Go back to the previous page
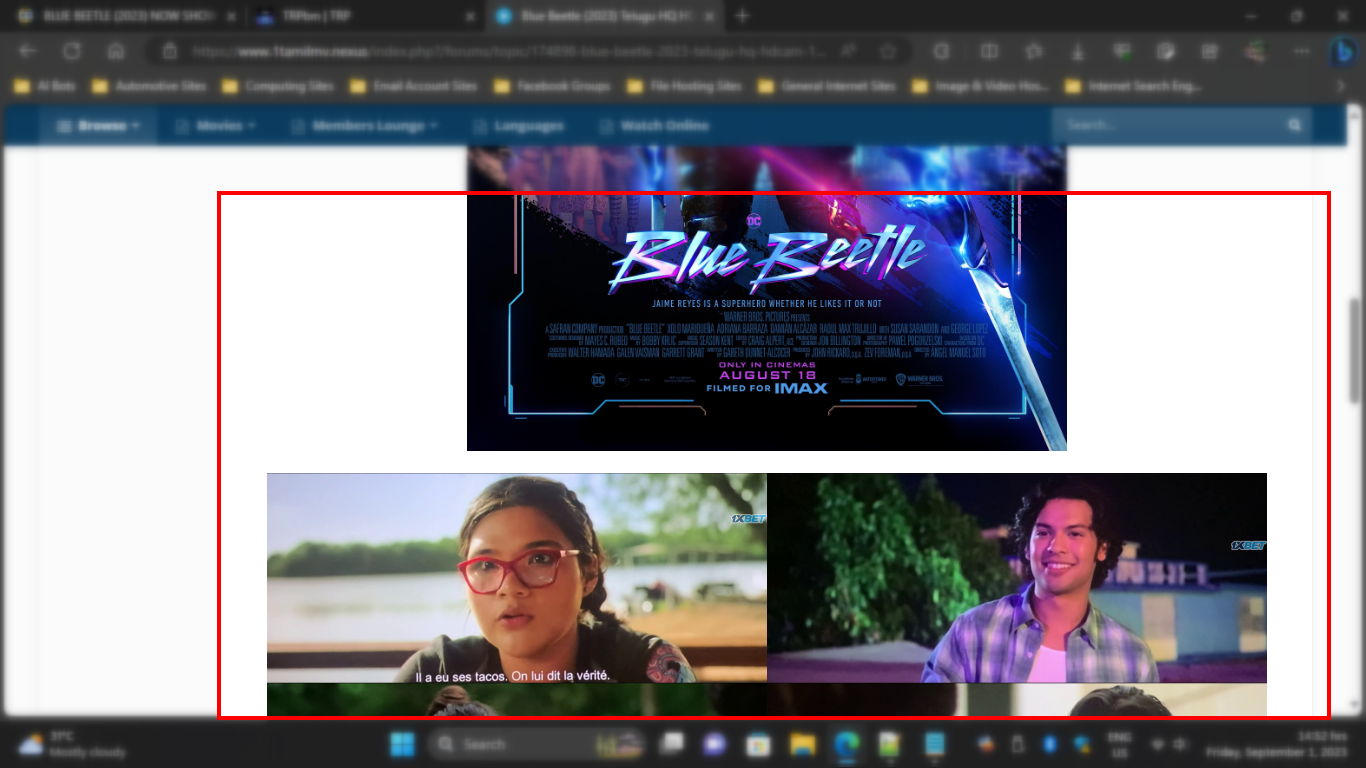Image resolution: width=1366 pixels, height=768 pixels. (x=28, y=51)
